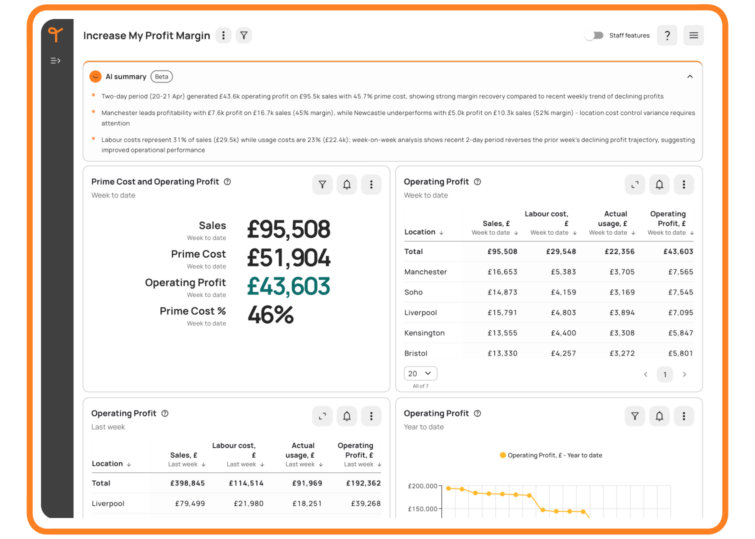This screenshot has width=755, height=539.
Task: Open the help question mark button
Action: pyautogui.click(x=667, y=35)
